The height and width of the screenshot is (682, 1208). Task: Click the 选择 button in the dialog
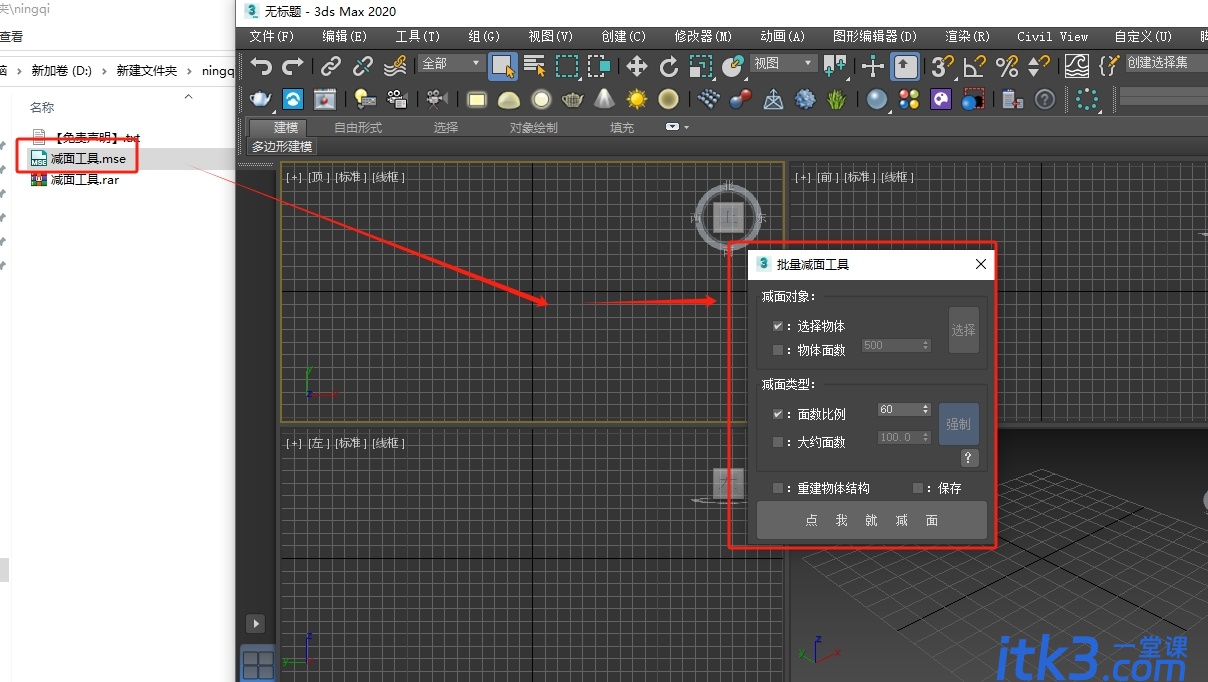pos(963,330)
